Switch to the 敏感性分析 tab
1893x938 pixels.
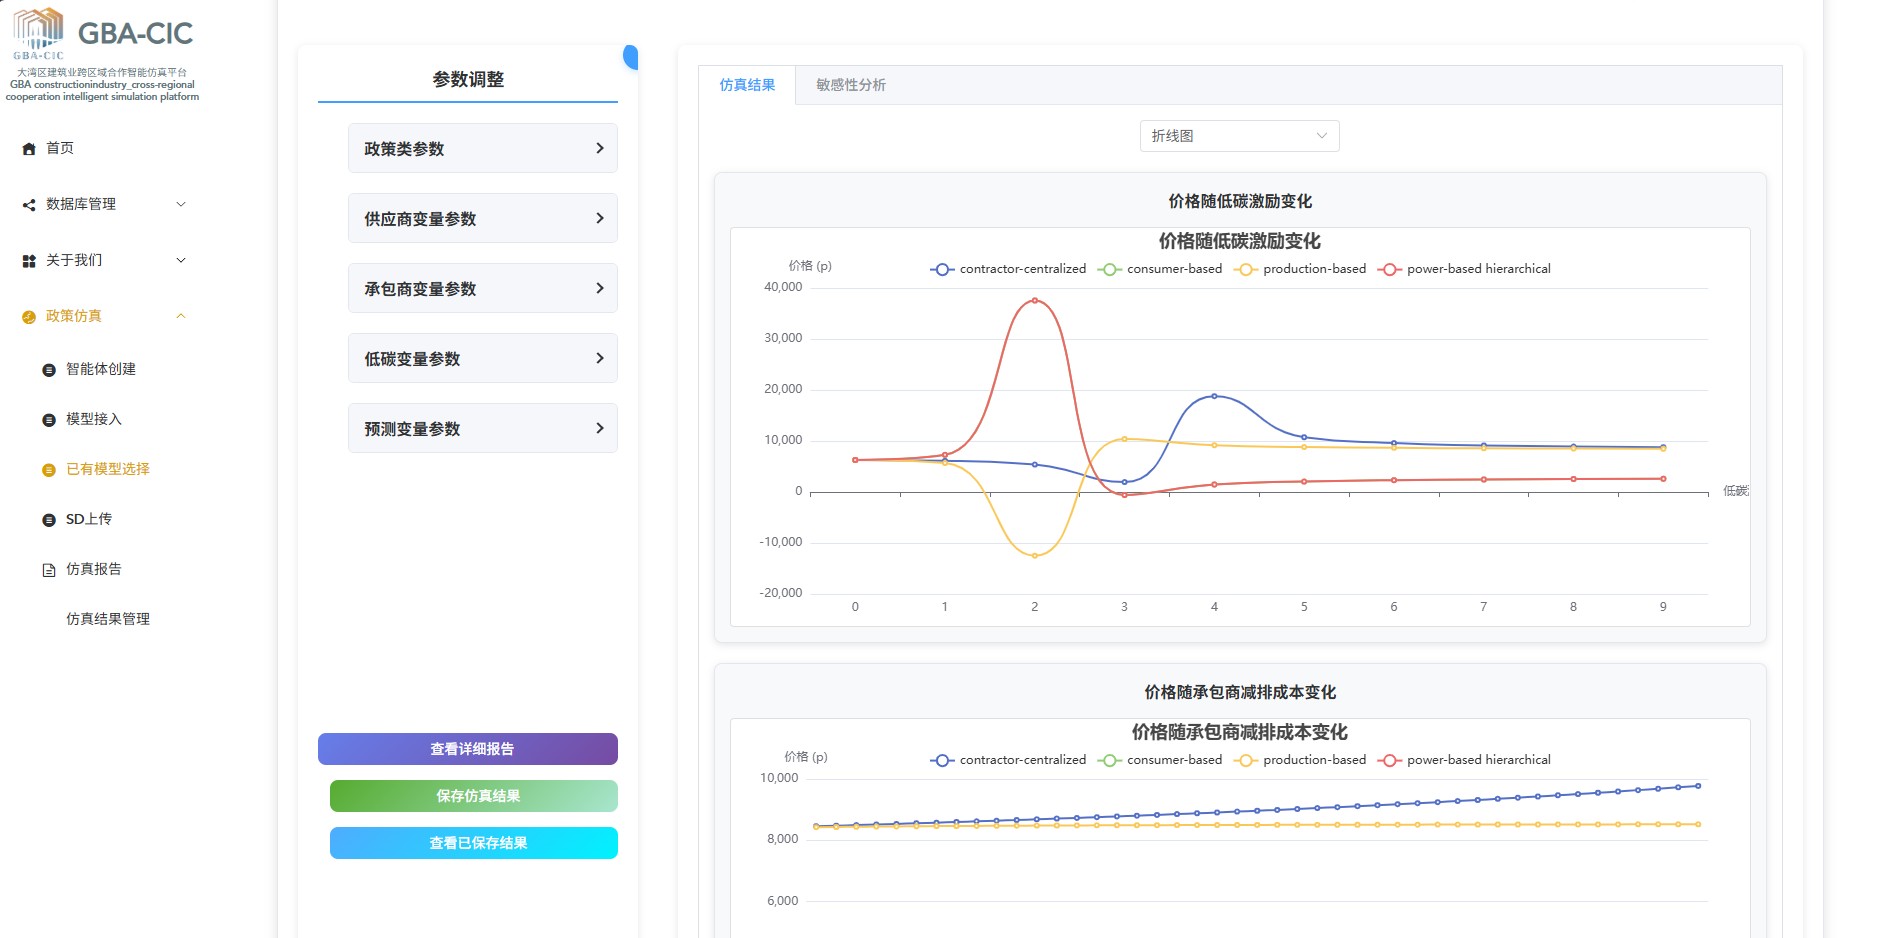tap(850, 85)
